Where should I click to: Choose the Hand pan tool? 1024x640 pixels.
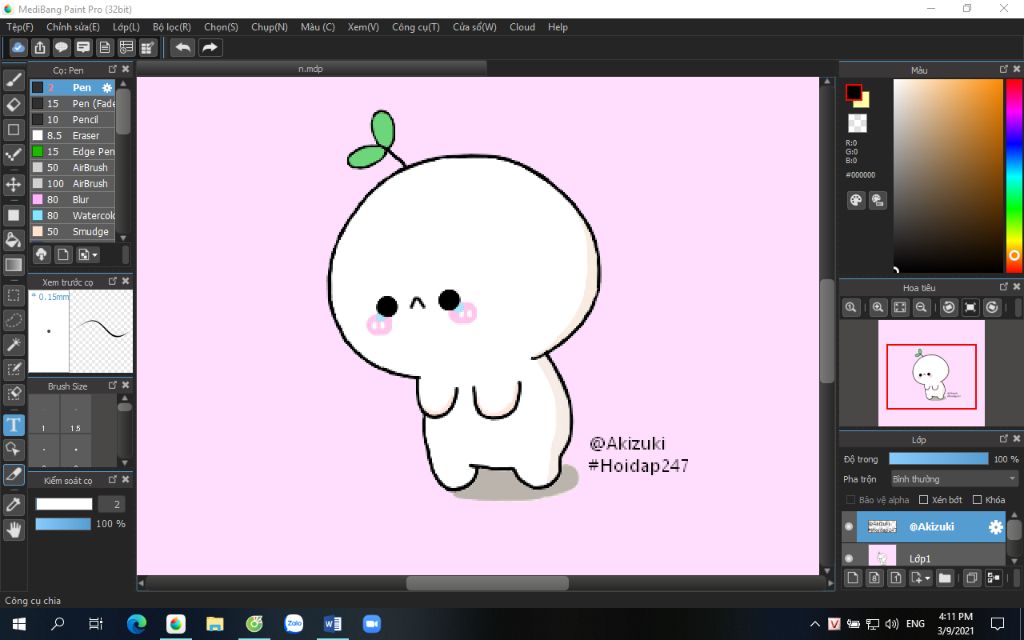[14, 530]
